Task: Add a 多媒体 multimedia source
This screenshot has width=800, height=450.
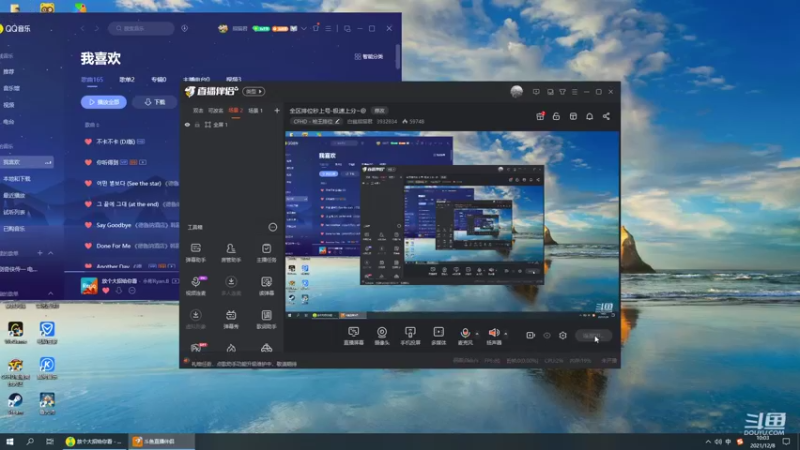Action: [x=438, y=336]
